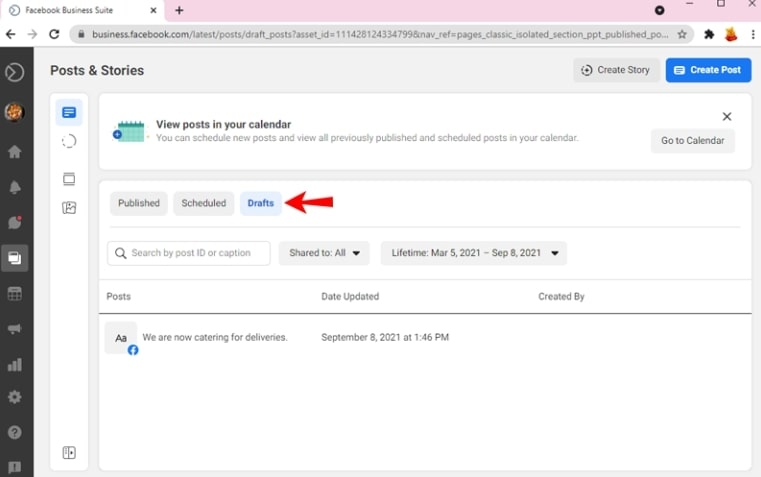Viewport: 761px width, 477px height.
Task: Click the site lock icon in address bar
Action: coord(81,34)
